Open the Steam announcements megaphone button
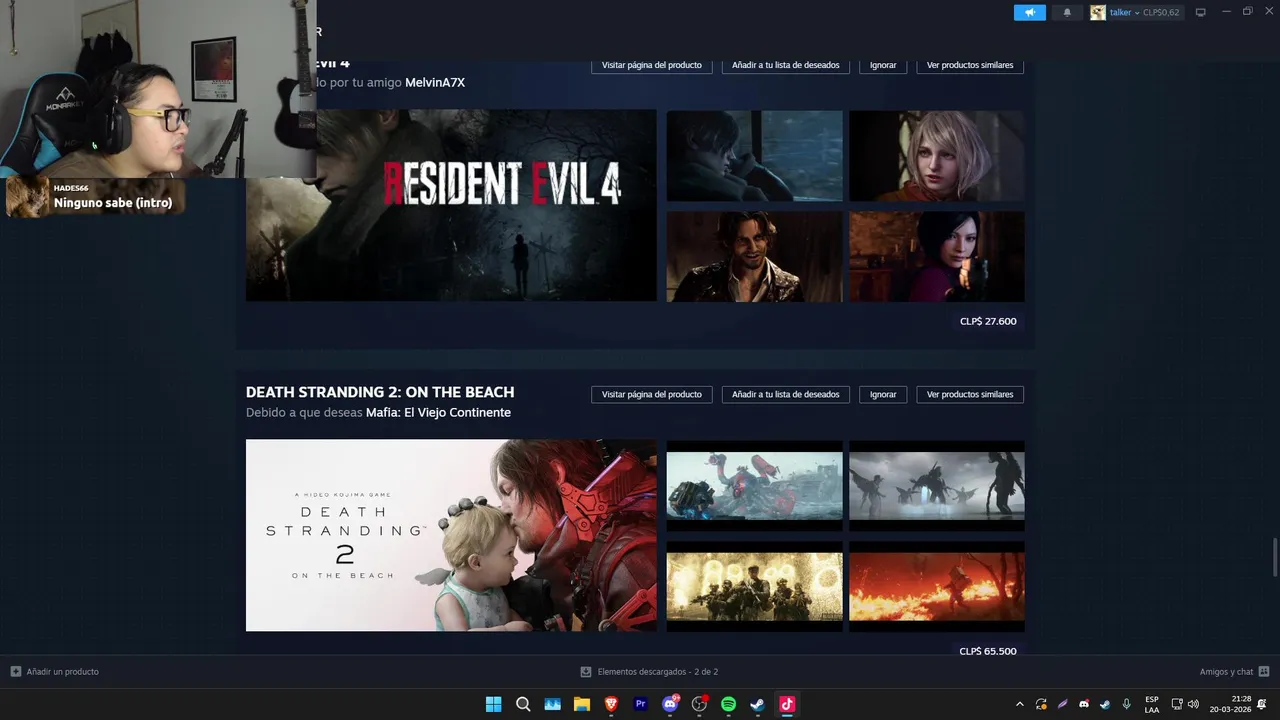 pos(1029,12)
